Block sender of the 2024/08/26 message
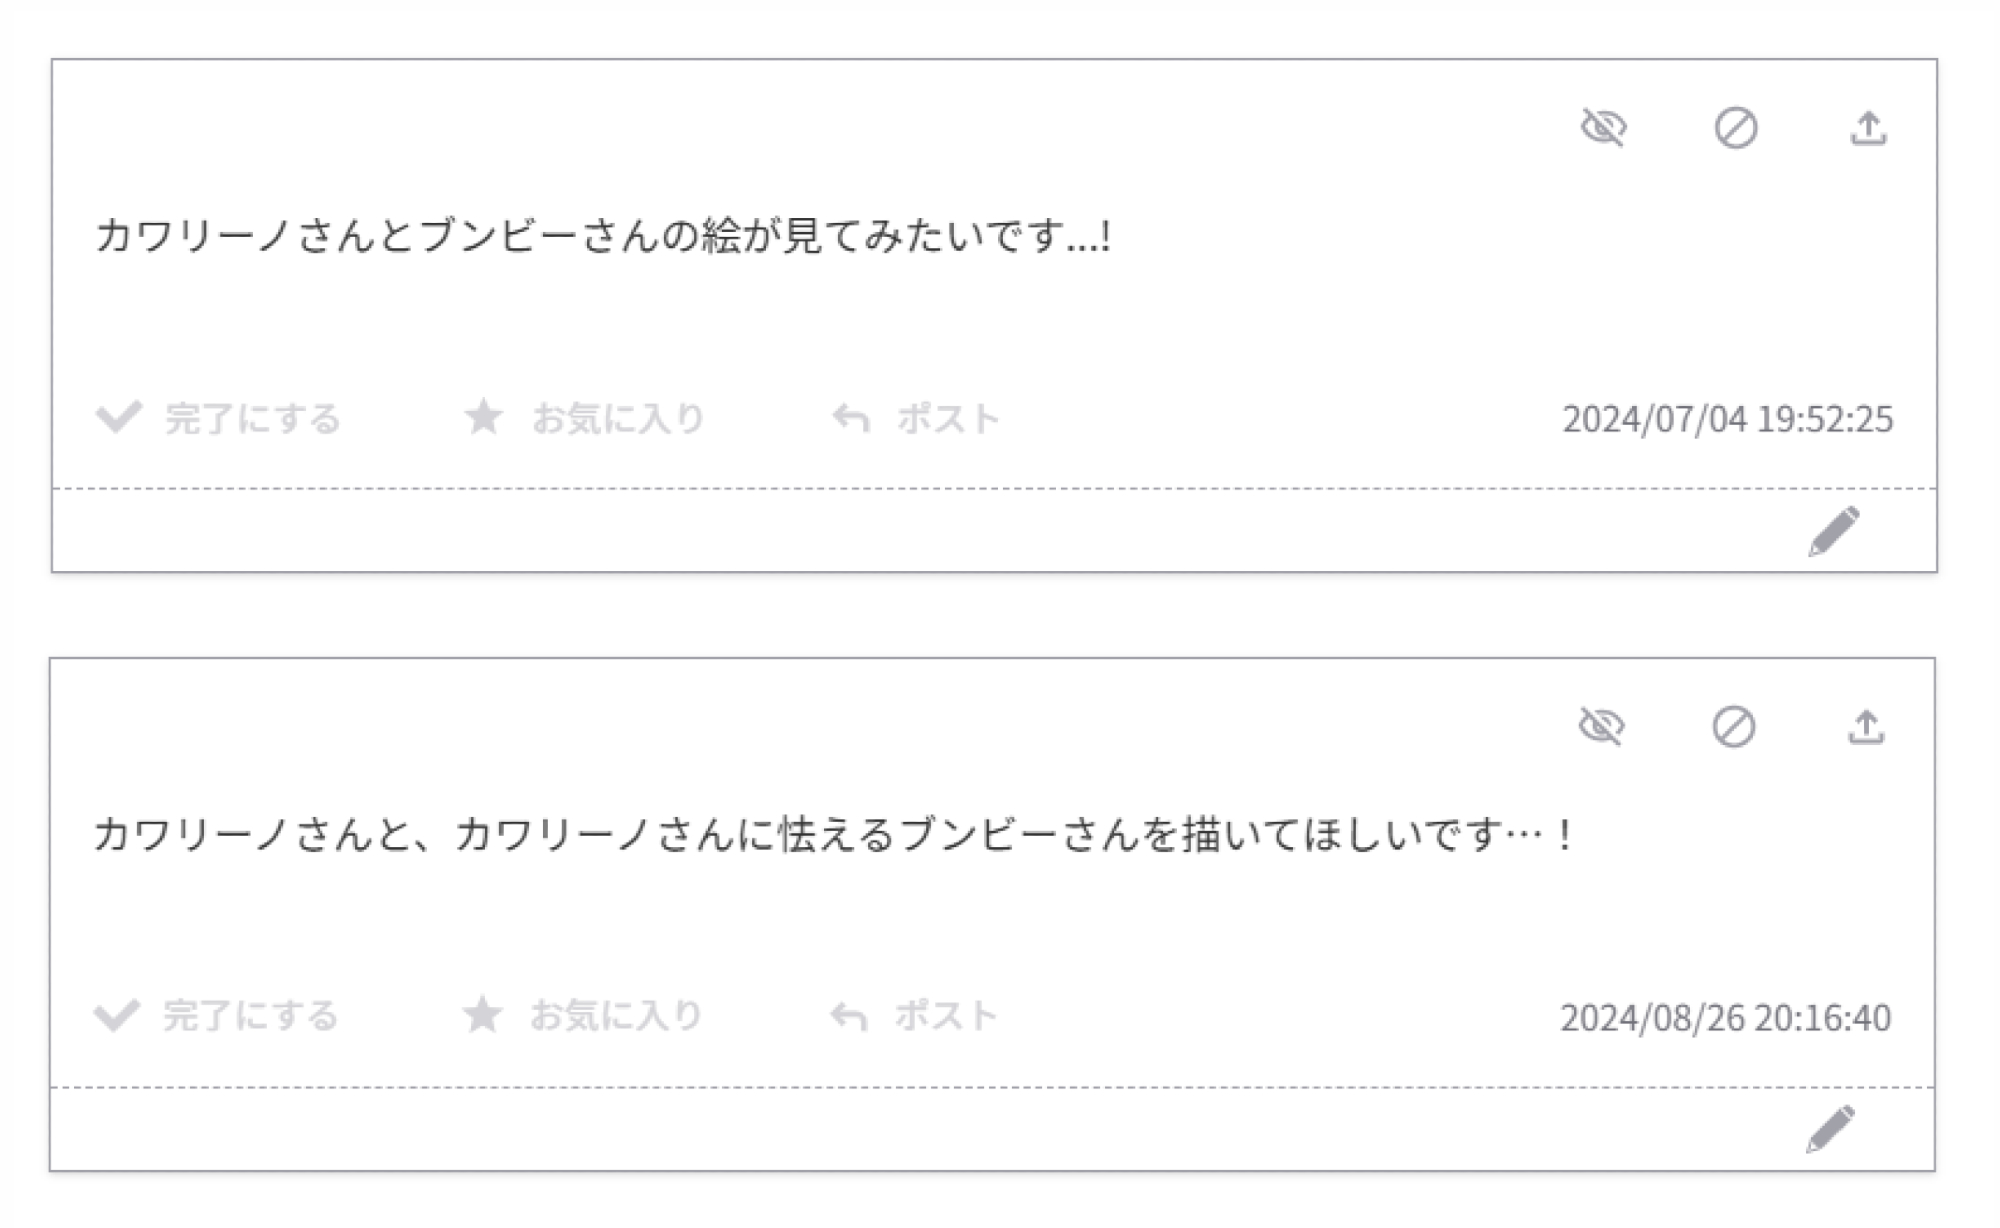 [1734, 726]
